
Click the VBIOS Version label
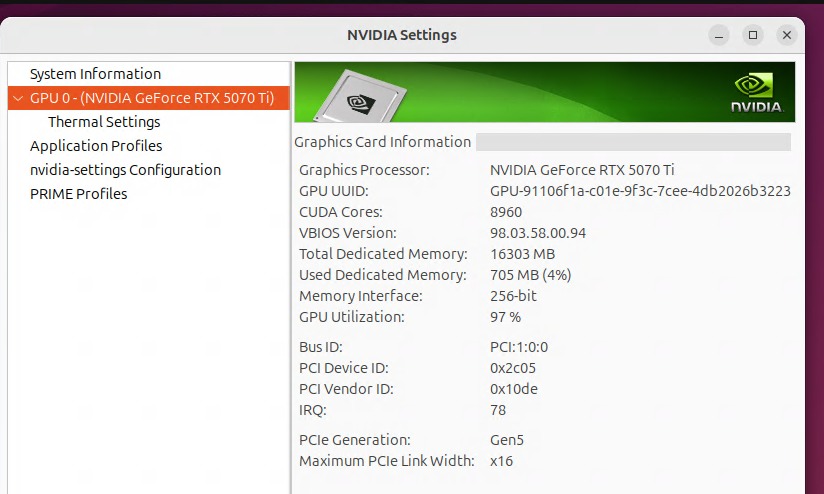(348, 233)
